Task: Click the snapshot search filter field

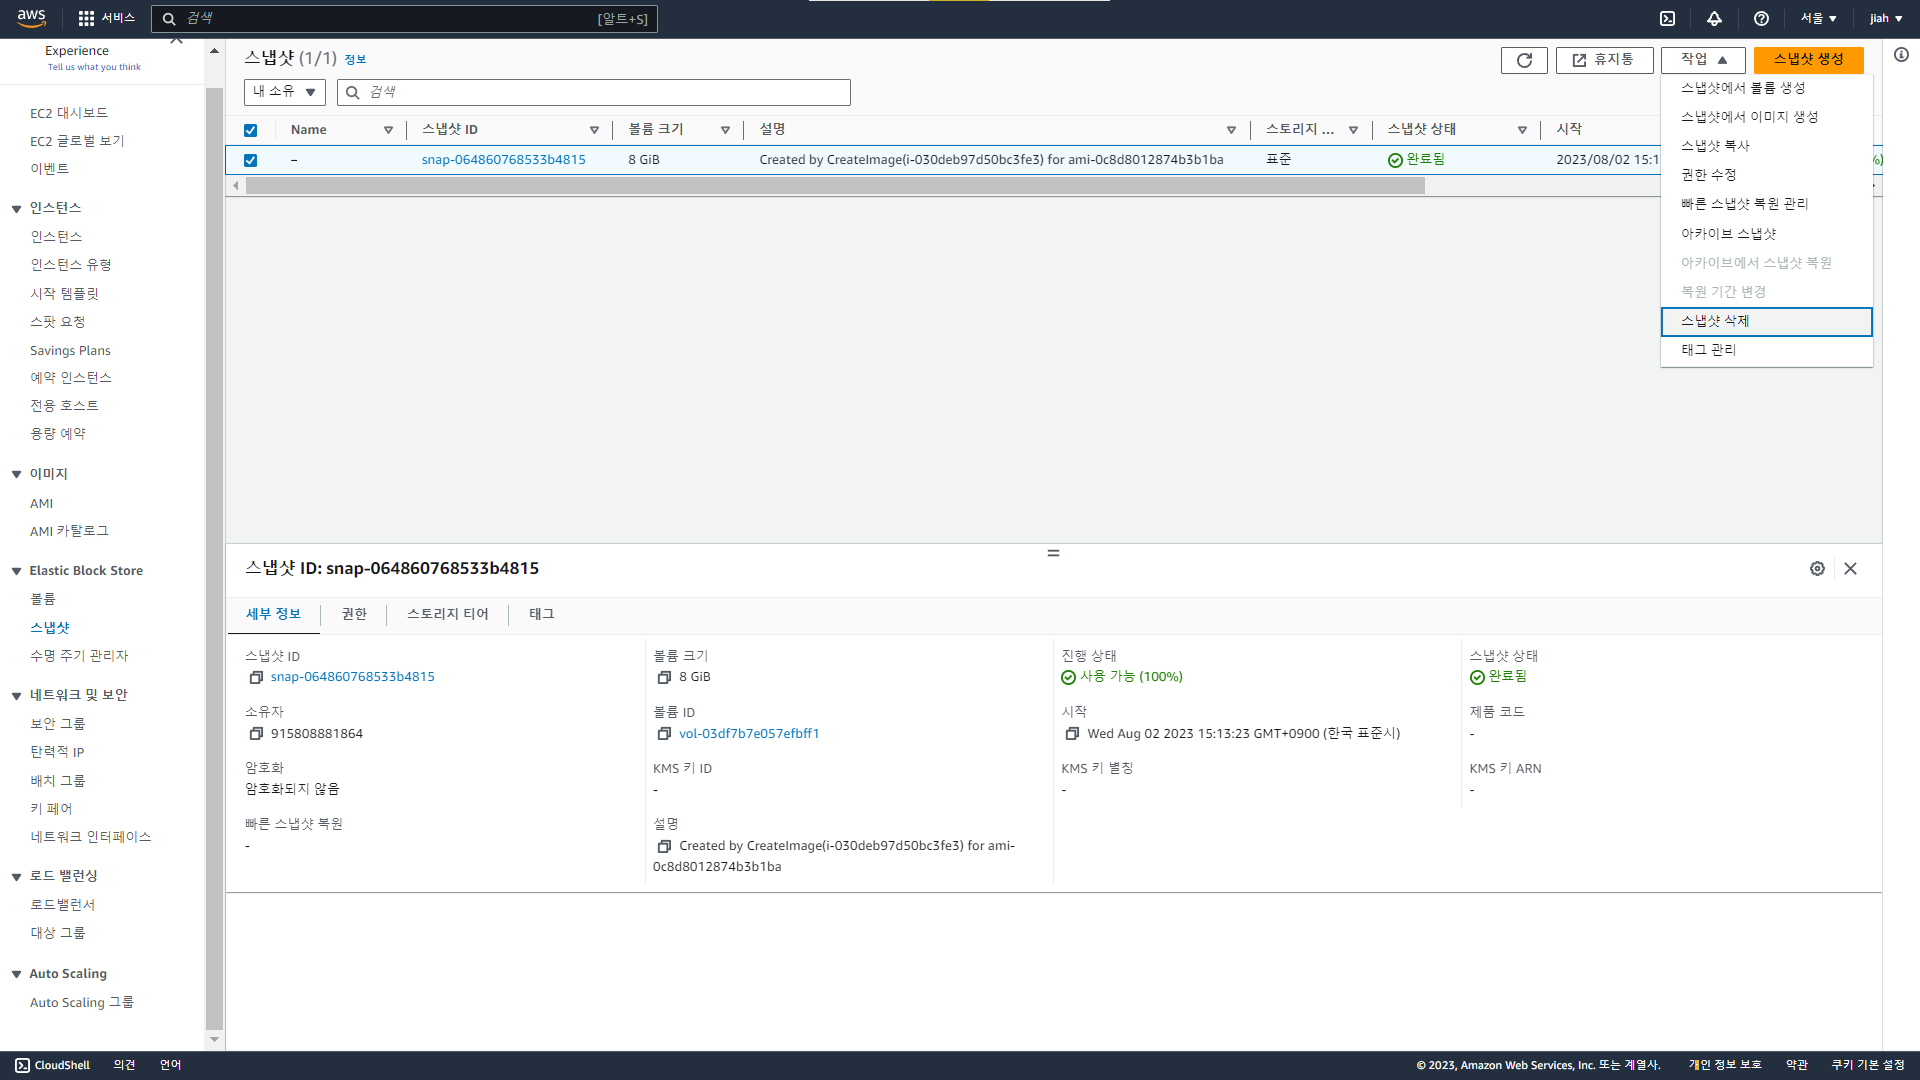Action: pos(600,92)
